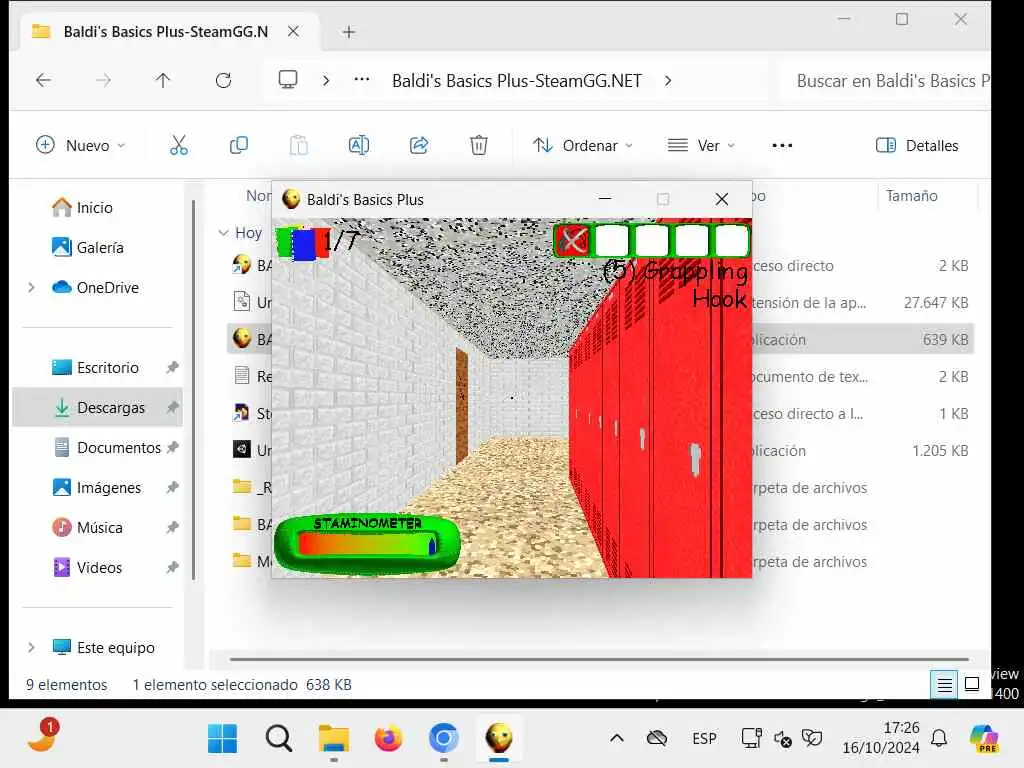Sort by the Tamaño column header

pos(912,195)
